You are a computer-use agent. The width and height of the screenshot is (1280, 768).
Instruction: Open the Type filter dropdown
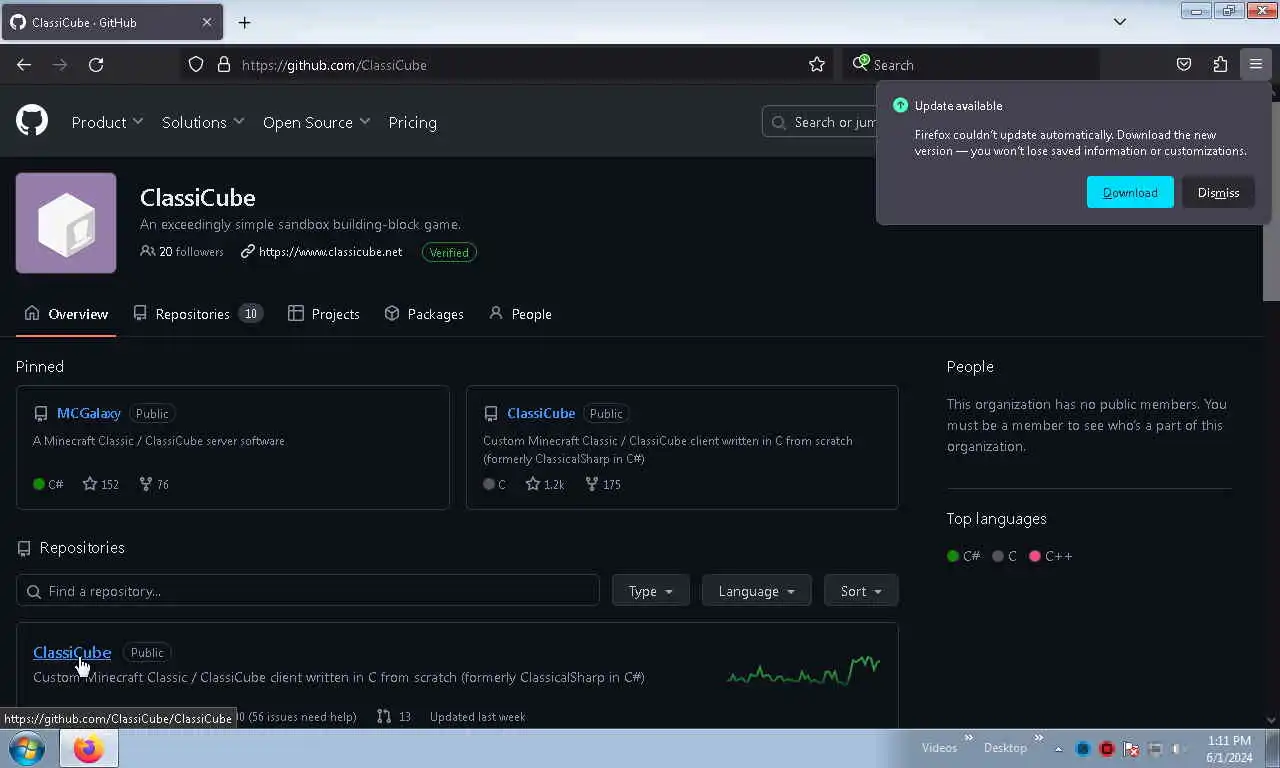(x=650, y=591)
